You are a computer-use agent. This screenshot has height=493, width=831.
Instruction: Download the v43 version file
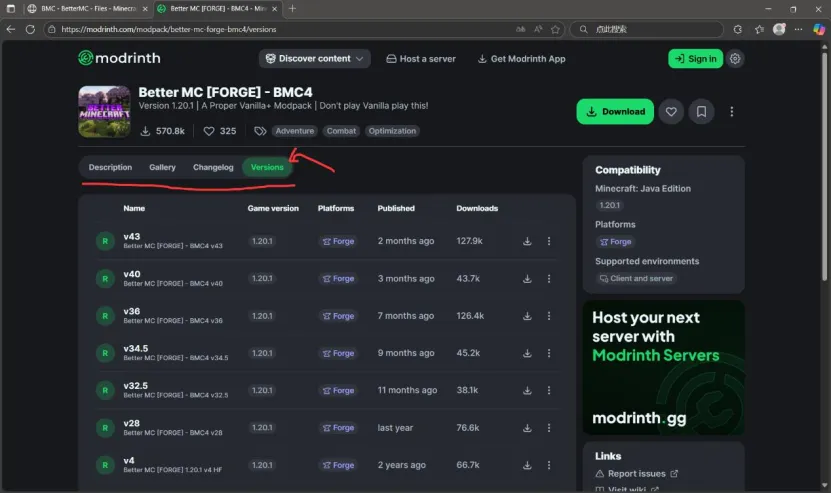[x=527, y=241]
